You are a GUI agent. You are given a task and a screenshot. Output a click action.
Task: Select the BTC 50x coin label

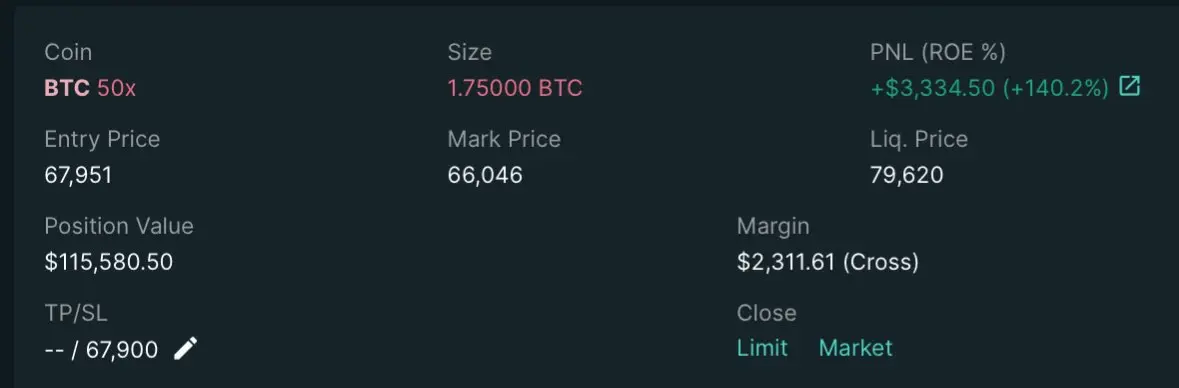[x=90, y=88]
